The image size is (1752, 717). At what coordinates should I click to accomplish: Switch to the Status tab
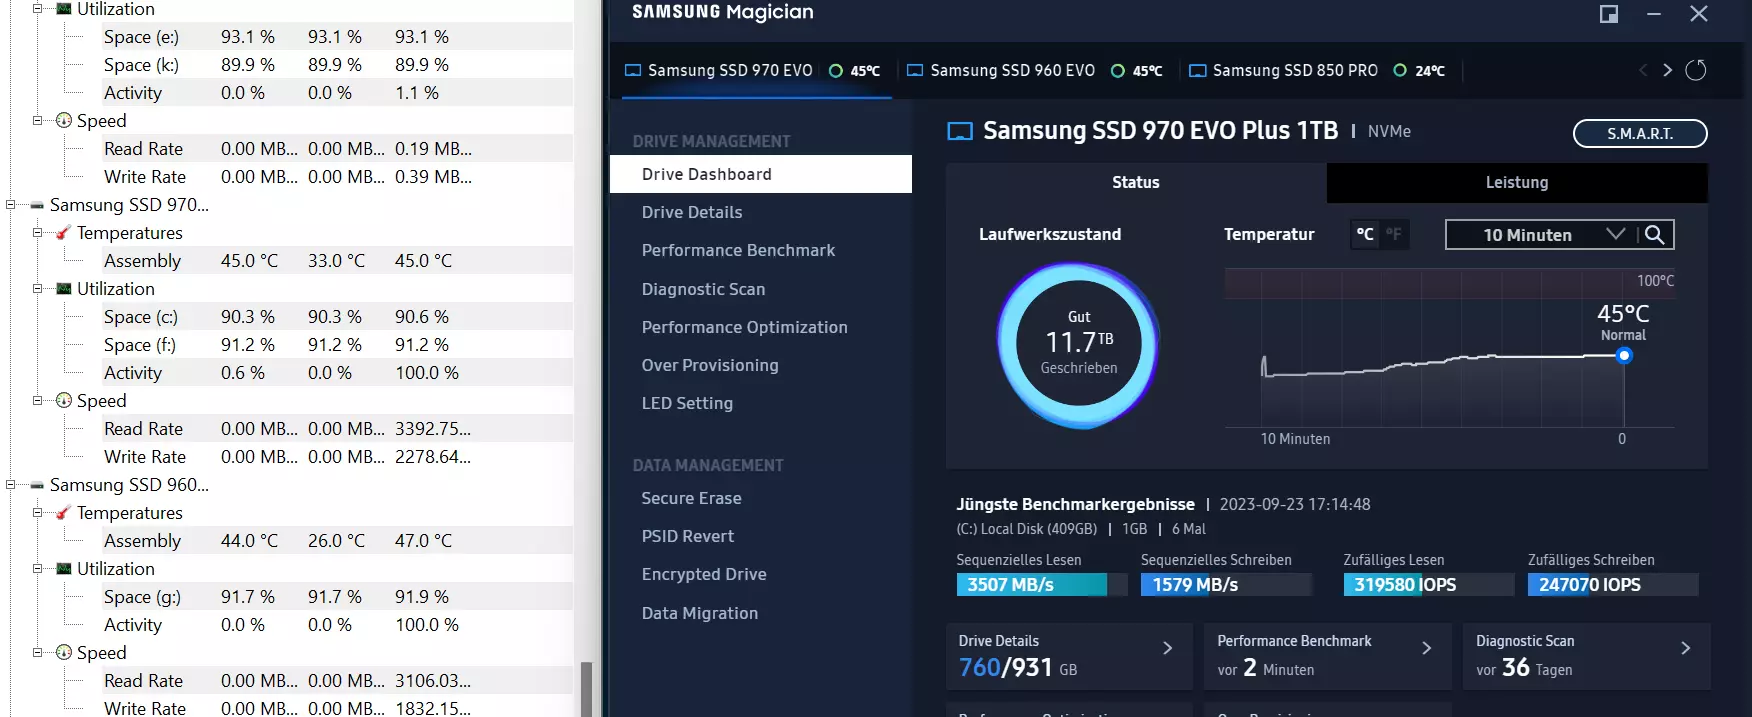click(1136, 182)
